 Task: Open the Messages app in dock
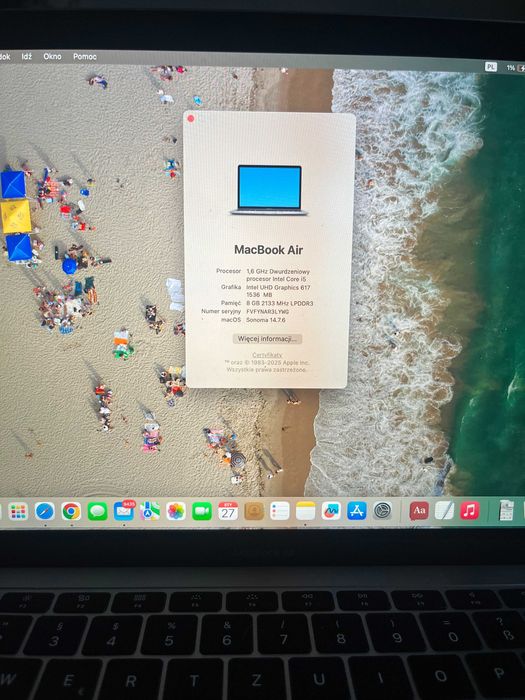[x=97, y=511]
